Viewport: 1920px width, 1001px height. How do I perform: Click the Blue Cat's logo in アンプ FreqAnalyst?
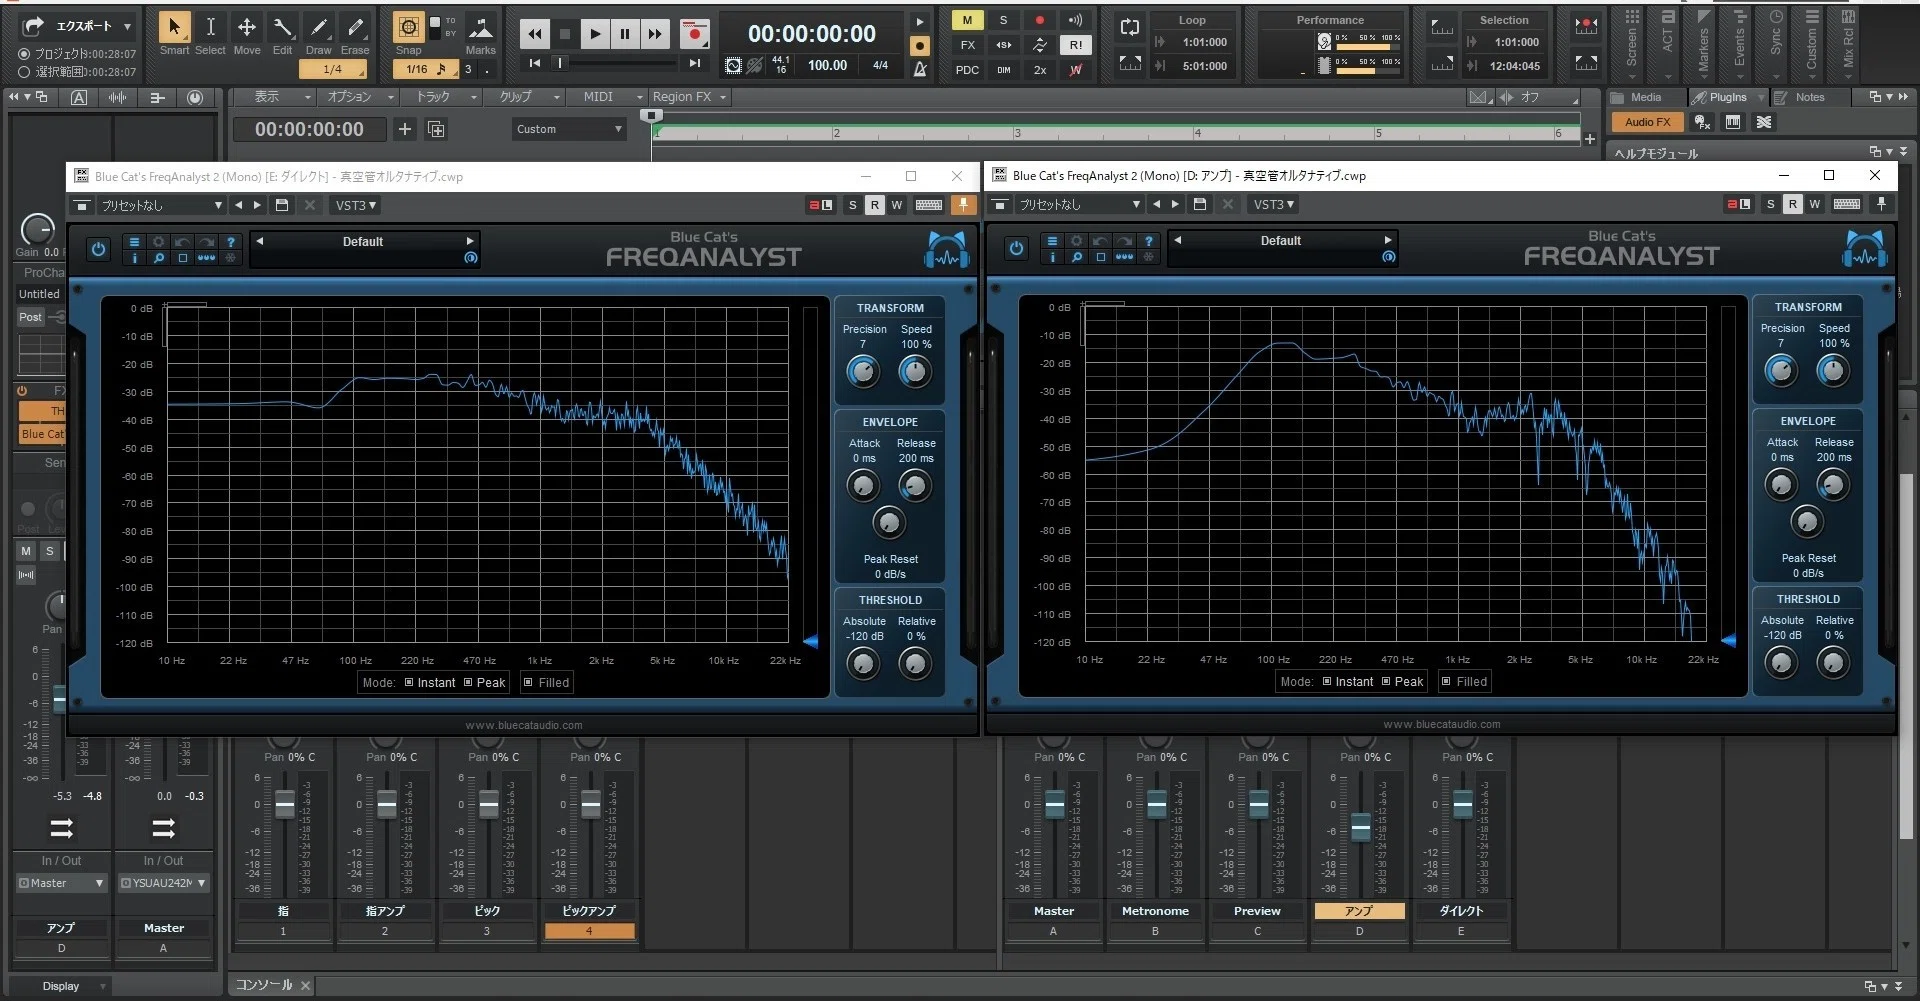tap(1864, 249)
